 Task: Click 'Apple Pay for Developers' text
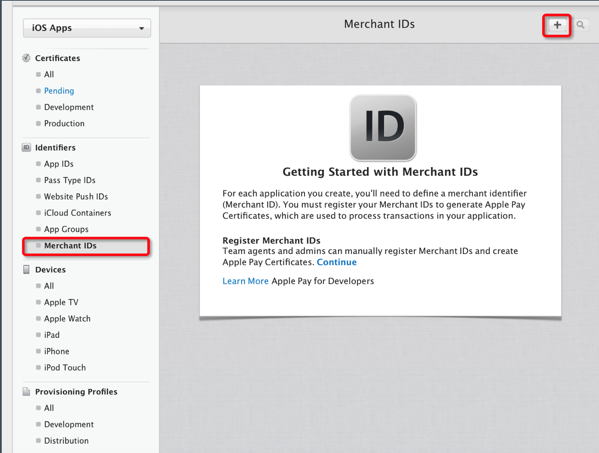coord(323,281)
